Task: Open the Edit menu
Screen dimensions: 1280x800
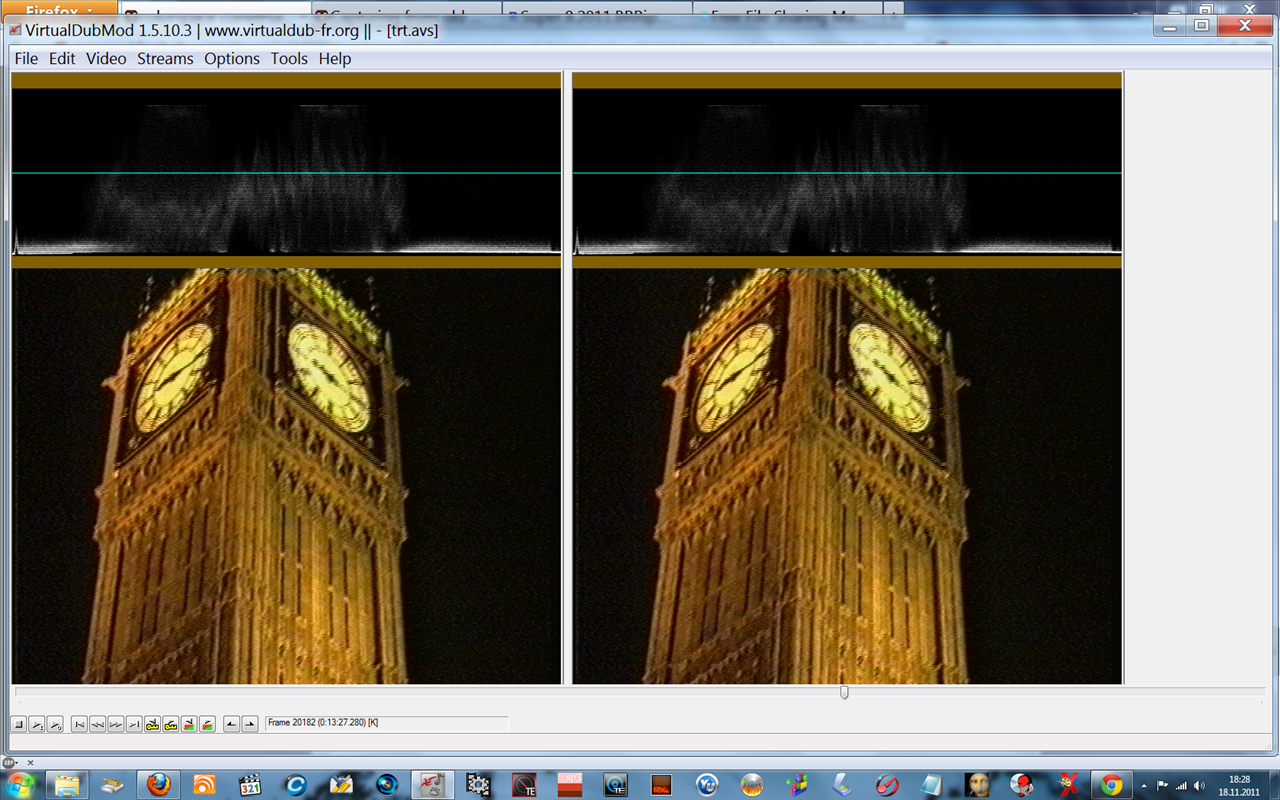Action: click(x=62, y=59)
